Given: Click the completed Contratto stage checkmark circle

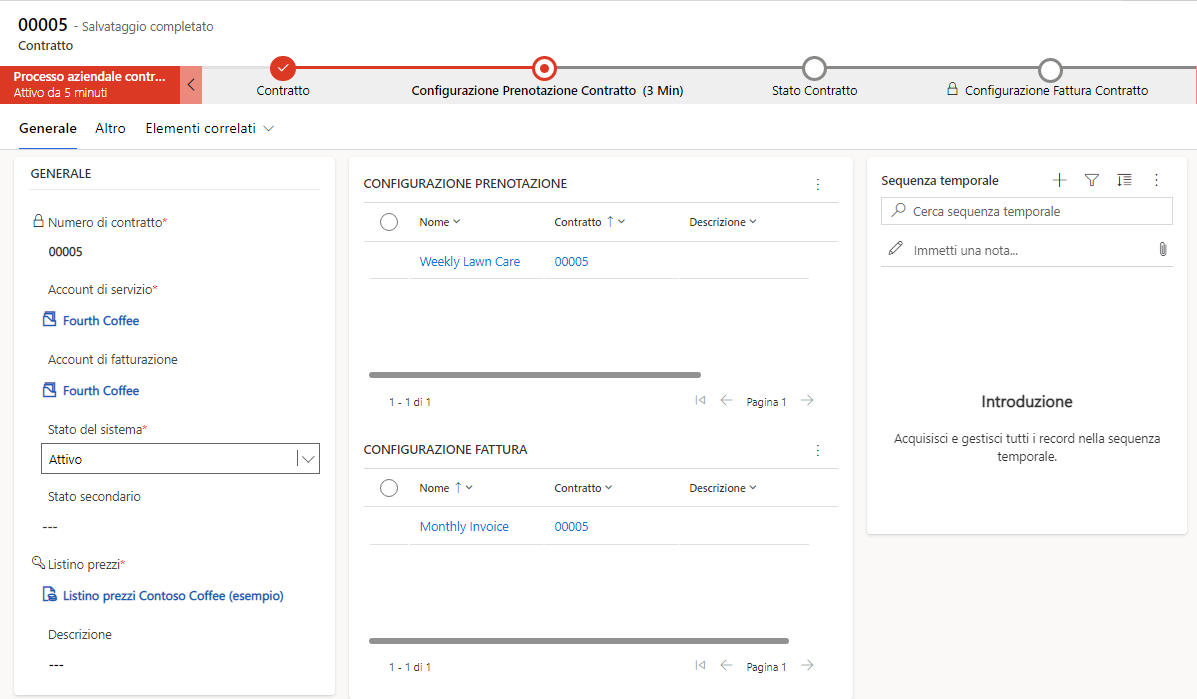Looking at the screenshot, I should pos(282,69).
